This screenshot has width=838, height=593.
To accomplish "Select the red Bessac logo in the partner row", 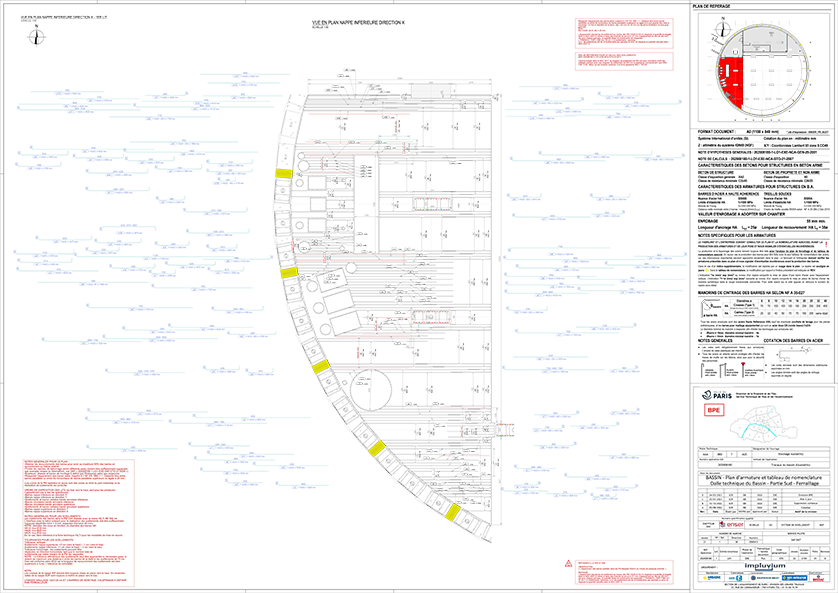I will click(818, 578).
